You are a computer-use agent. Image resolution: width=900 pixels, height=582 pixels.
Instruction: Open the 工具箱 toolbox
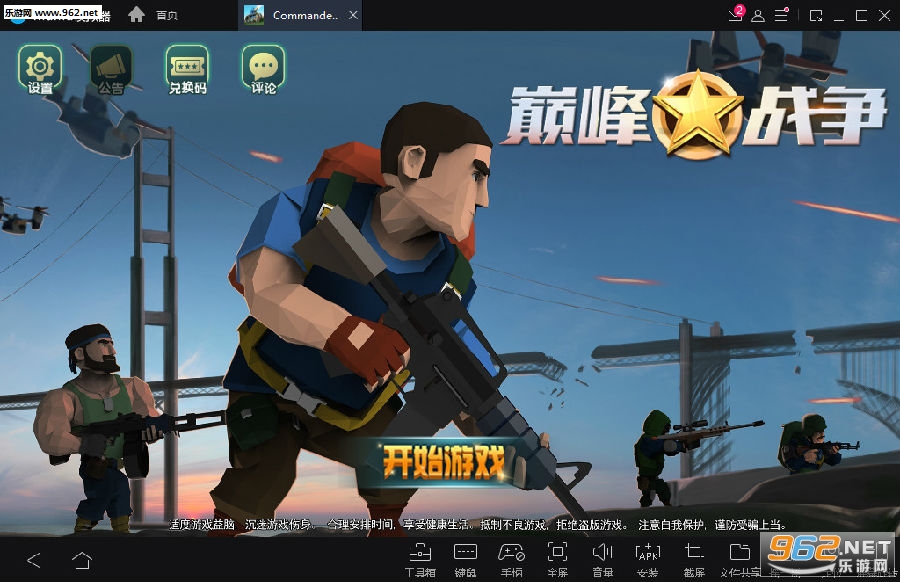click(420, 560)
